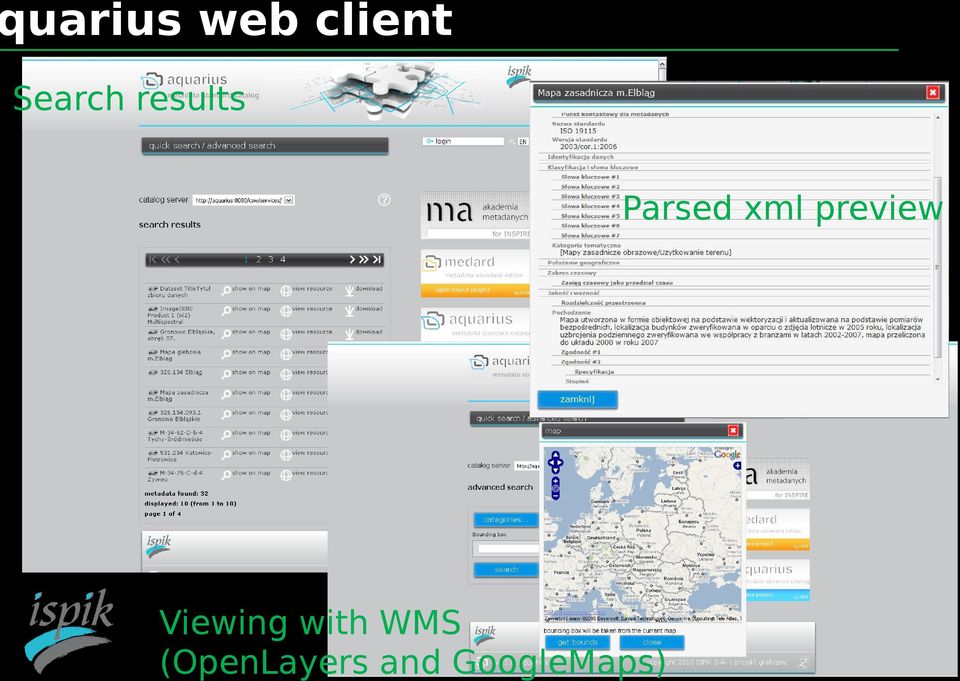Viewport: 960px width, 681px height.
Task: Click the close button under map
Action: coord(652,642)
